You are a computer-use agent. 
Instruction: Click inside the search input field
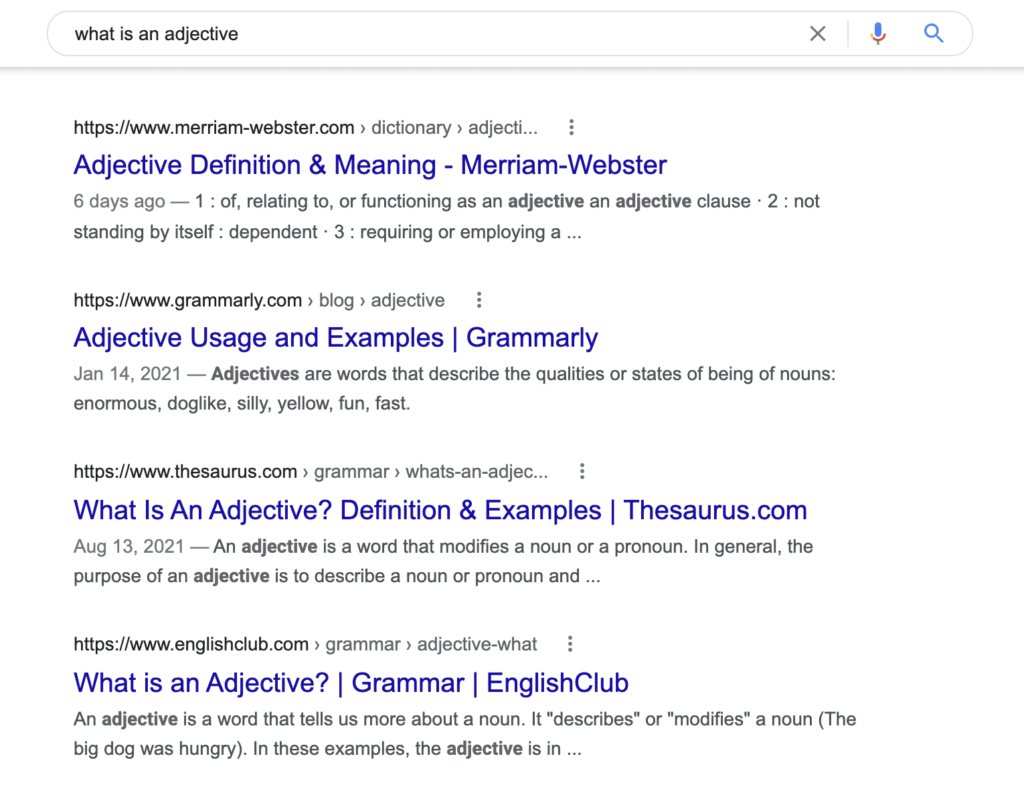pyautogui.click(x=300, y=33)
